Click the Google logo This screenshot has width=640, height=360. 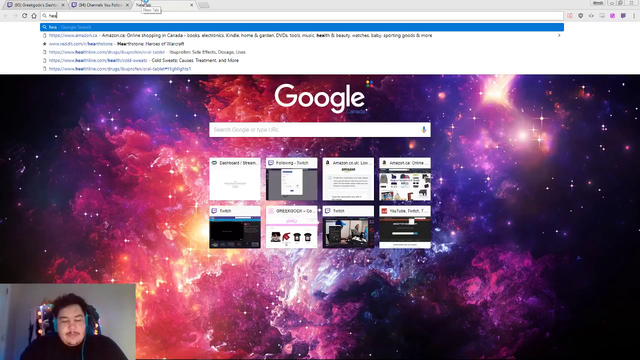click(320, 98)
